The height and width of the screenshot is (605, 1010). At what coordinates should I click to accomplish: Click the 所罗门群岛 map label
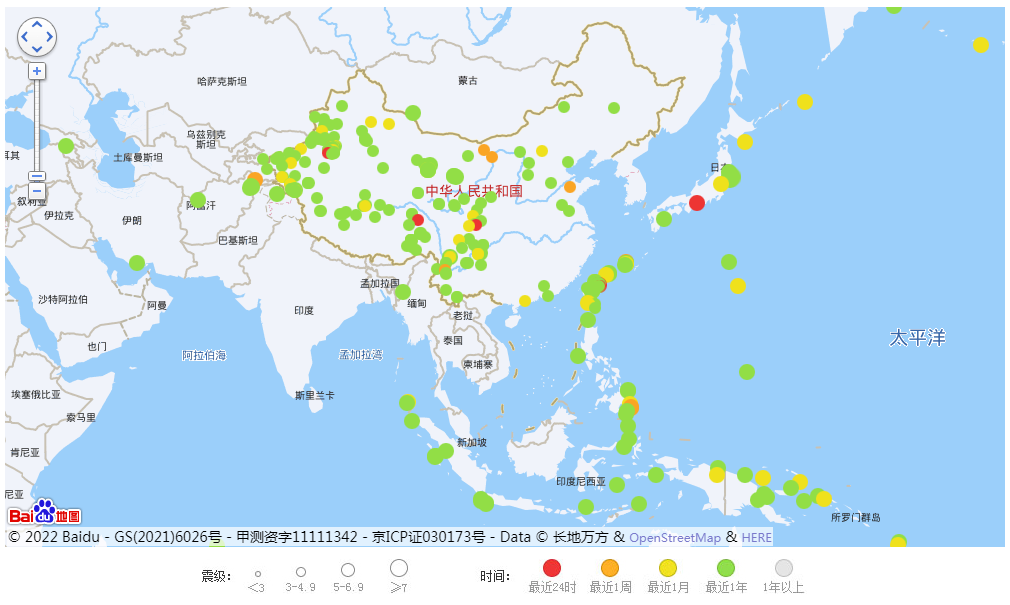(x=855, y=517)
